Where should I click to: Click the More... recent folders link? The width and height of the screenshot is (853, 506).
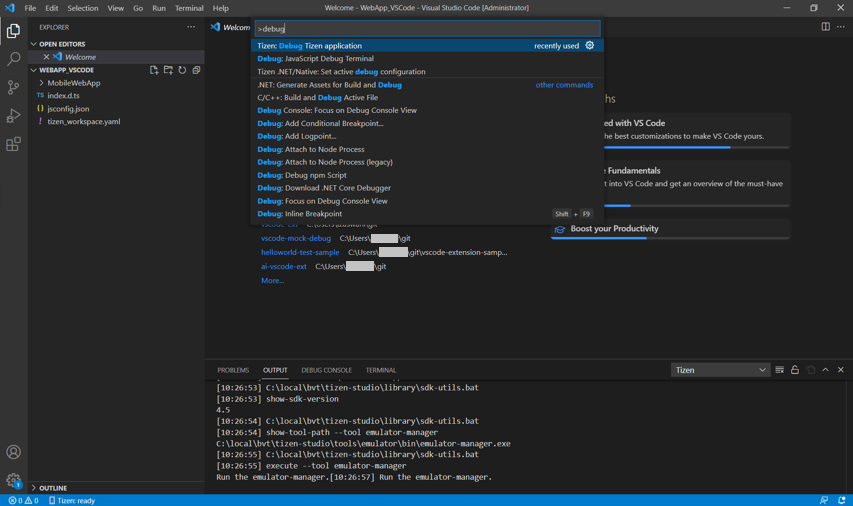point(272,281)
